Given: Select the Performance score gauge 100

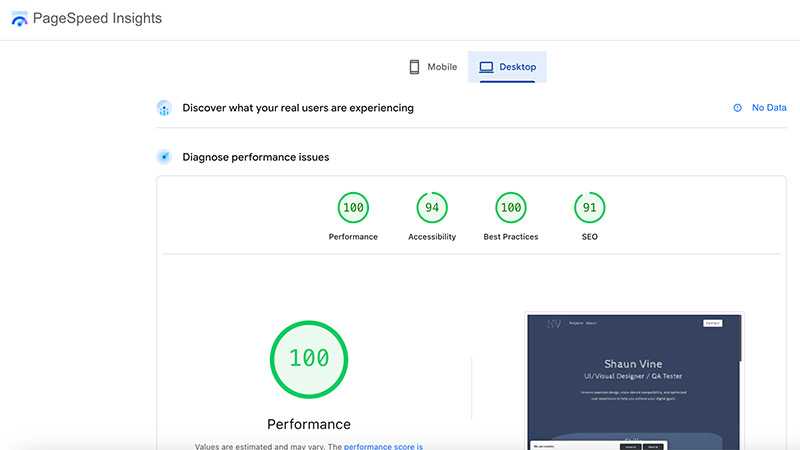Looking at the screenshot, I should pyautogui.click(x=353, y=208).
